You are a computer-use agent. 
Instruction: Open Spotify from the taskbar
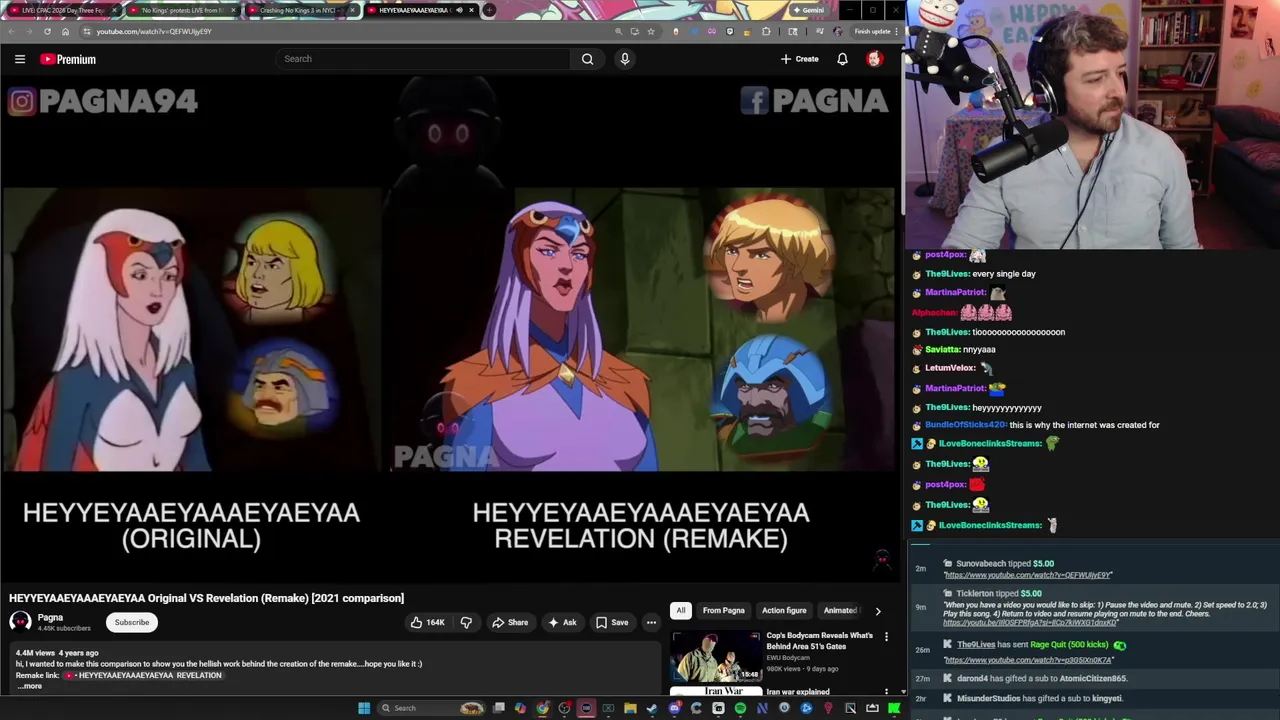(740, 708)
